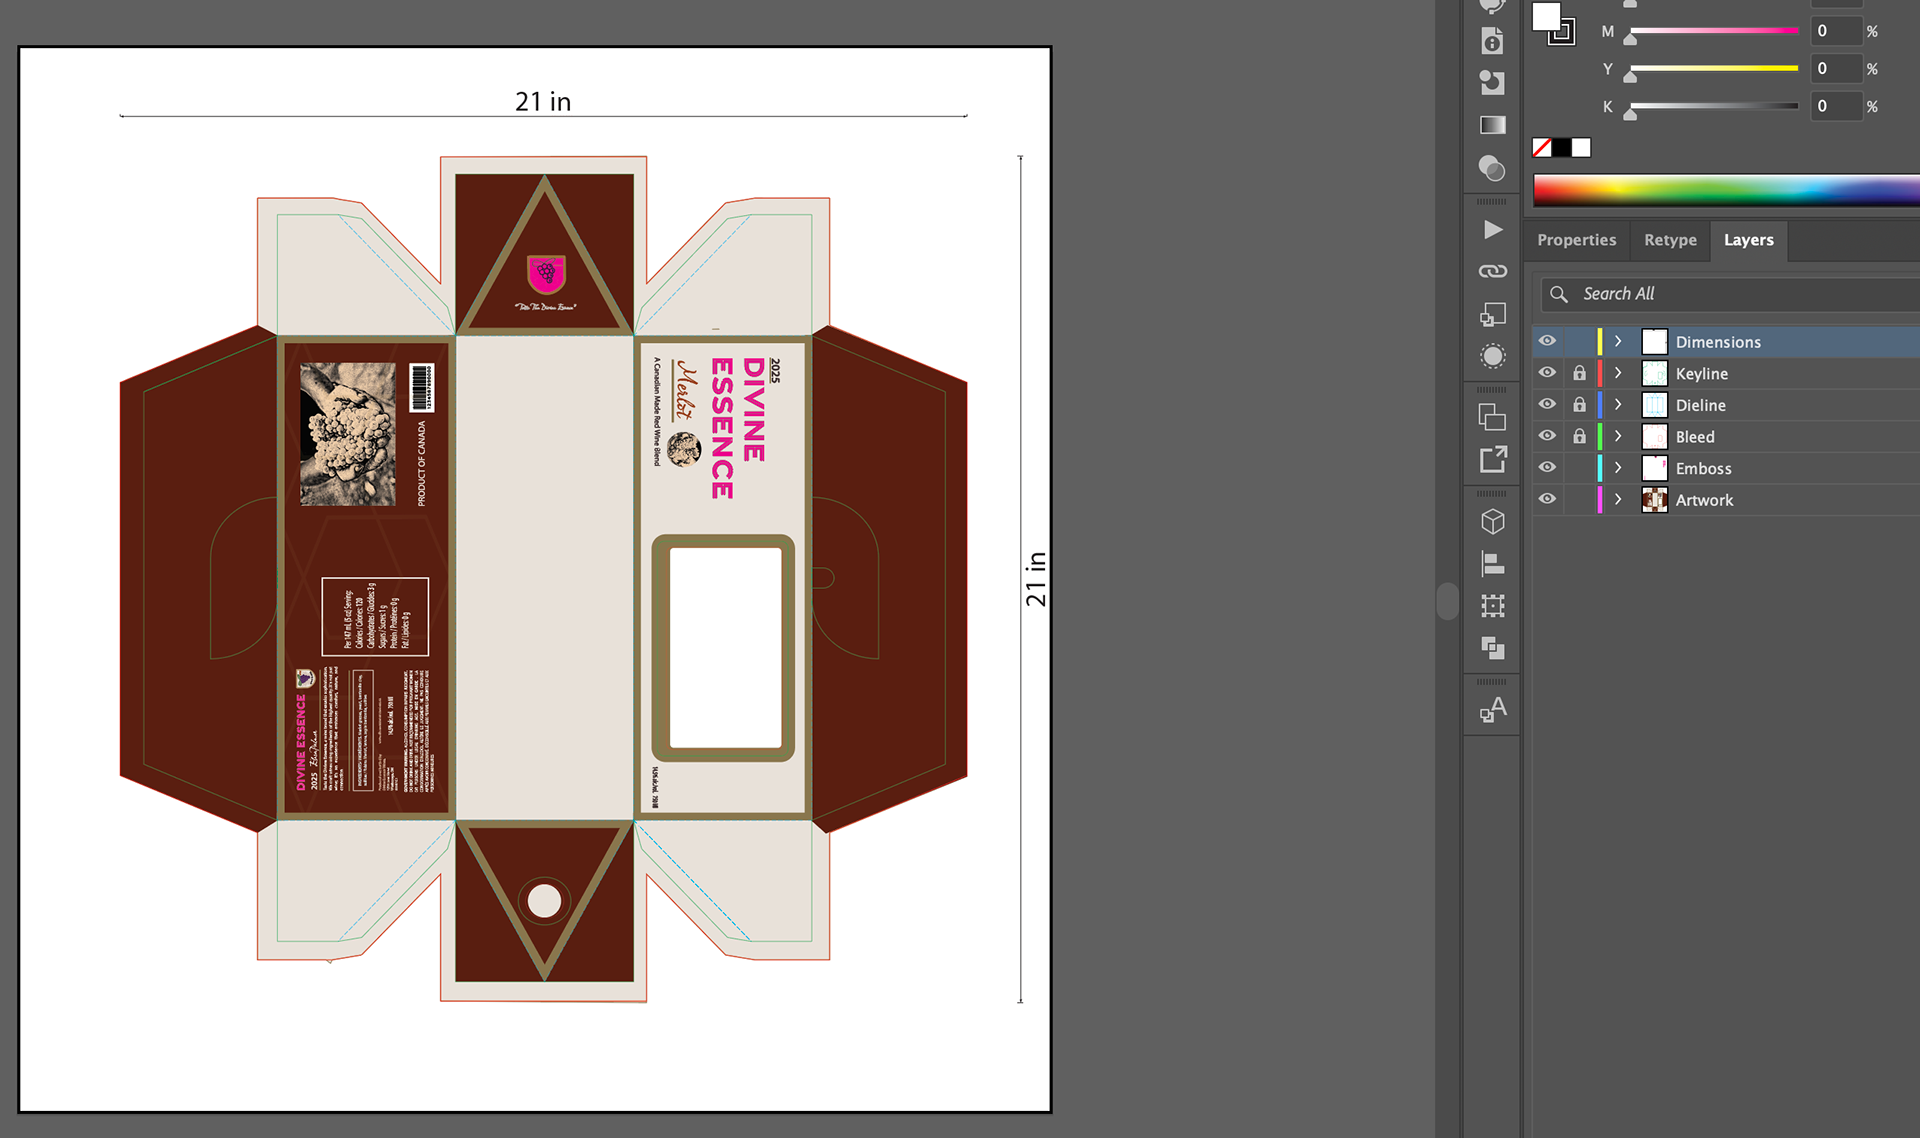Click the canvas vertical scrollbar handle
Screen dimensions: 1920x1138
(x=1447, y=601)
